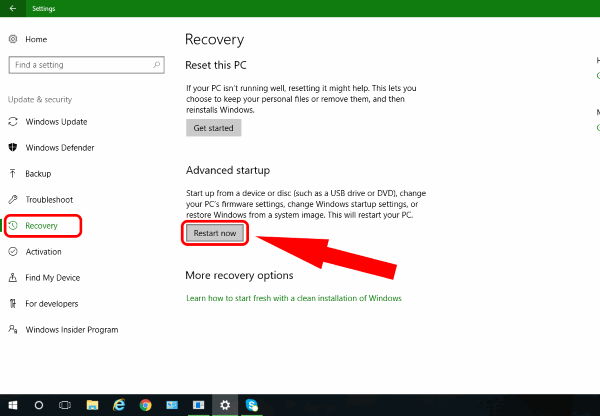Click the Windows Defender shield icon
This screenshot has height=416, width=600.
(x=13, y=147)
